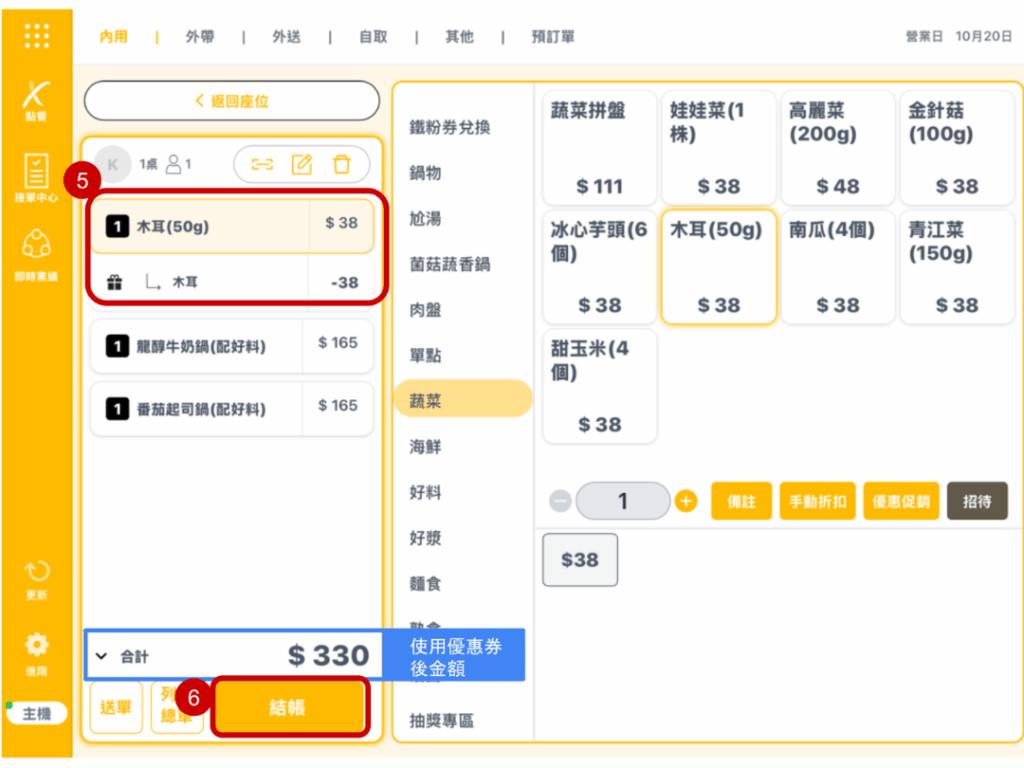The height and width of the screenshot is (768, 1024).
Task: Expand the 合計 total chevron
Action: tap(102, 657)
